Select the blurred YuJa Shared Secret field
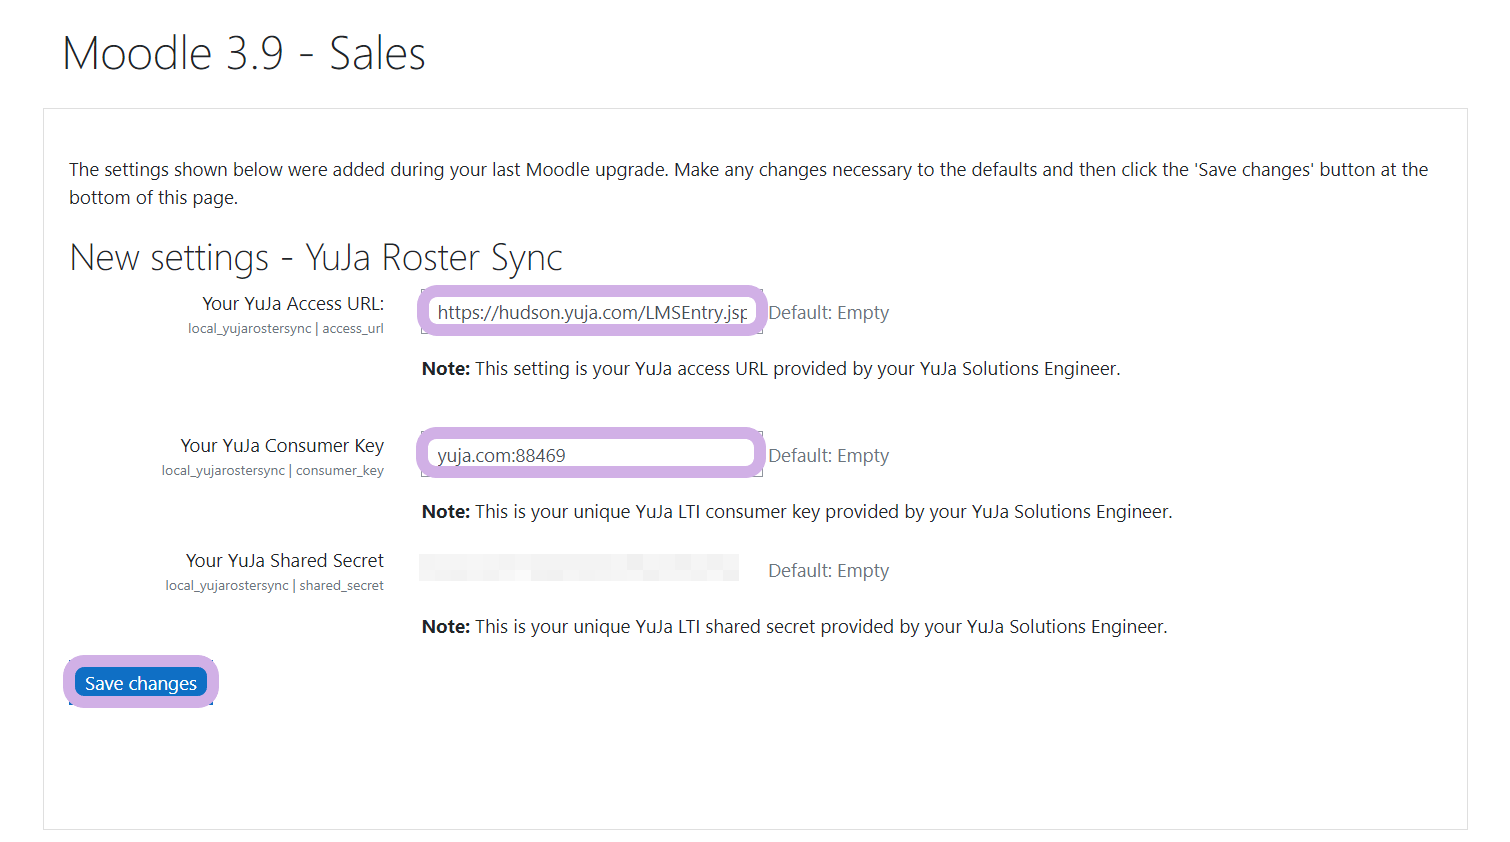Screen dimensions: 1510x842 [x=578, y=568]
